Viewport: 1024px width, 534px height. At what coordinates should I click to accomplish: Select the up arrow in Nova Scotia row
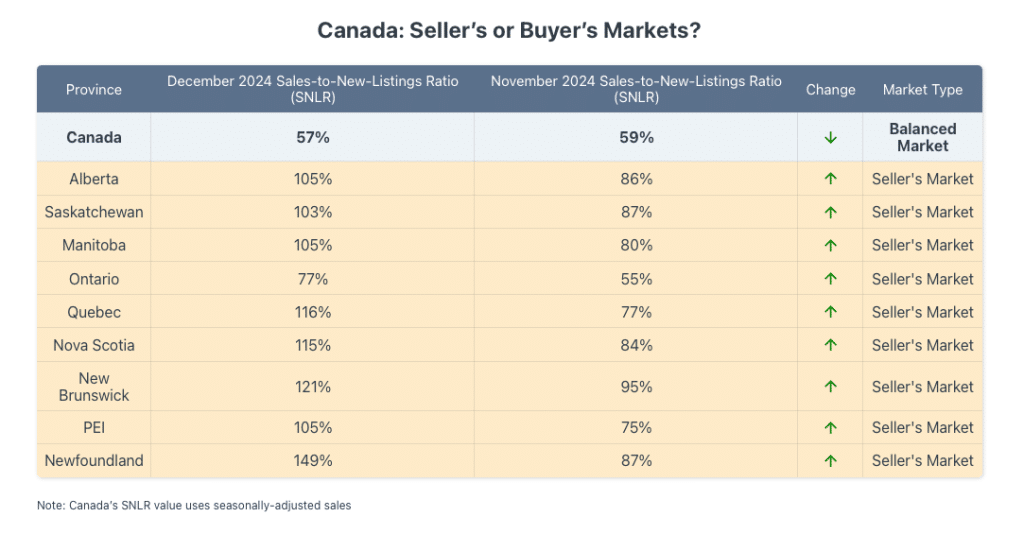(830, 345)
